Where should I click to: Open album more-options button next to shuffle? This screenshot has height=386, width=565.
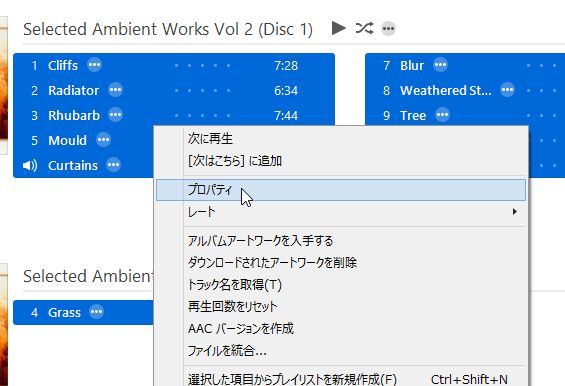[x=388, y=28]
